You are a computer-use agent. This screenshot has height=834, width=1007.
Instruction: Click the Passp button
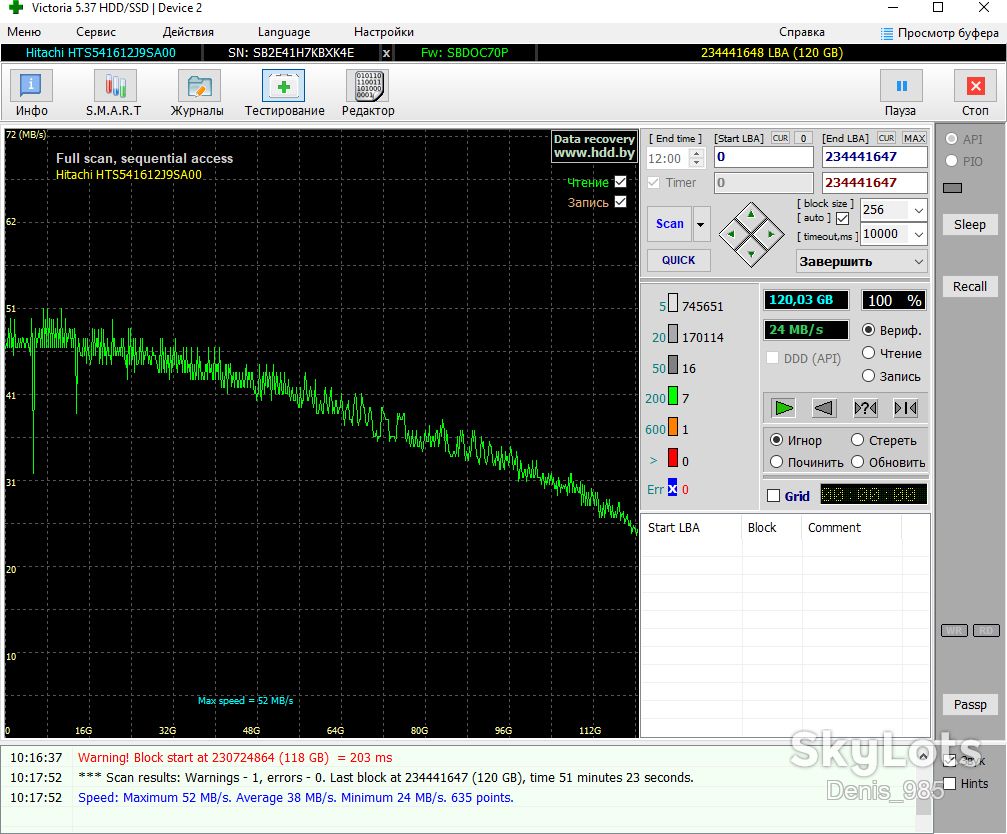pyautogui.click(x=969, y=704)
